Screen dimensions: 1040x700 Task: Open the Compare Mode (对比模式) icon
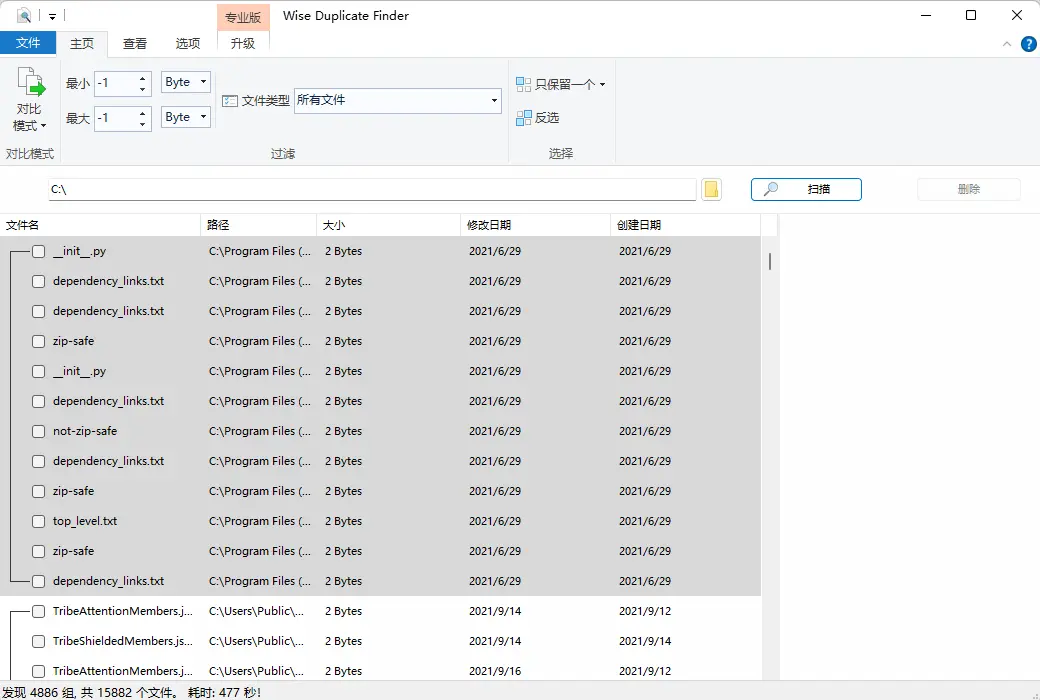click(x=31, y=82)
